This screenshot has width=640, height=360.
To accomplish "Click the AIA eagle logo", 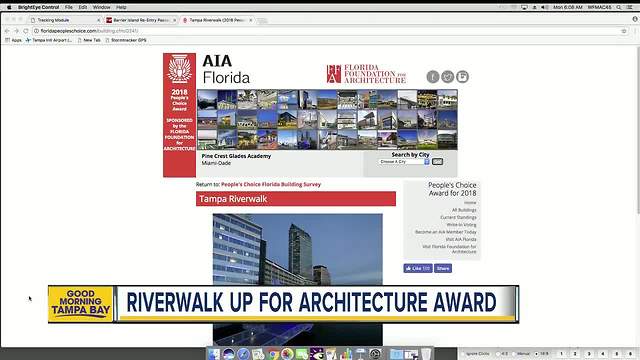I will (179, 69).
